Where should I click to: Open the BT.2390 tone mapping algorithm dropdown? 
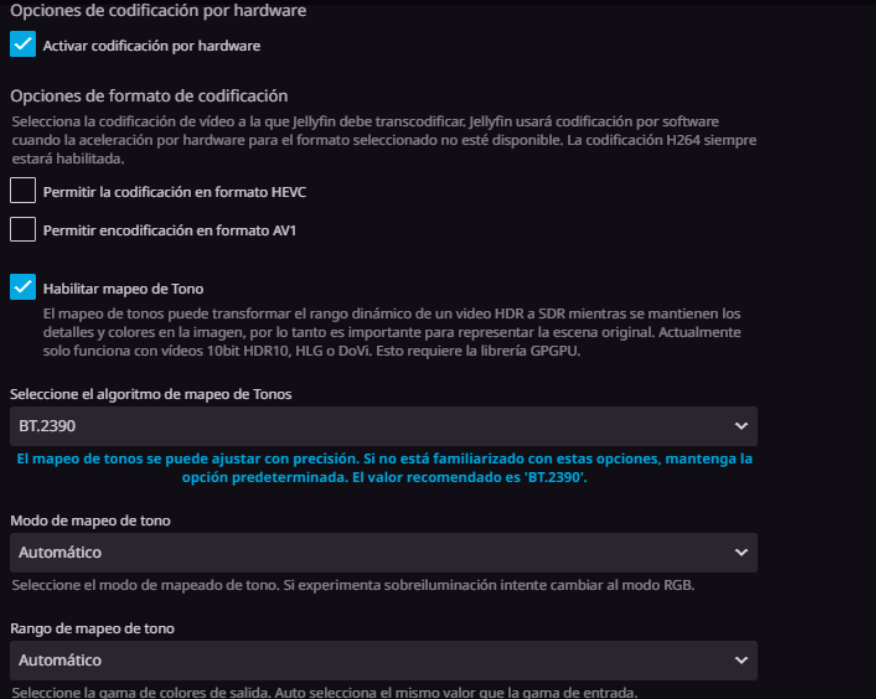coord(383,426)
